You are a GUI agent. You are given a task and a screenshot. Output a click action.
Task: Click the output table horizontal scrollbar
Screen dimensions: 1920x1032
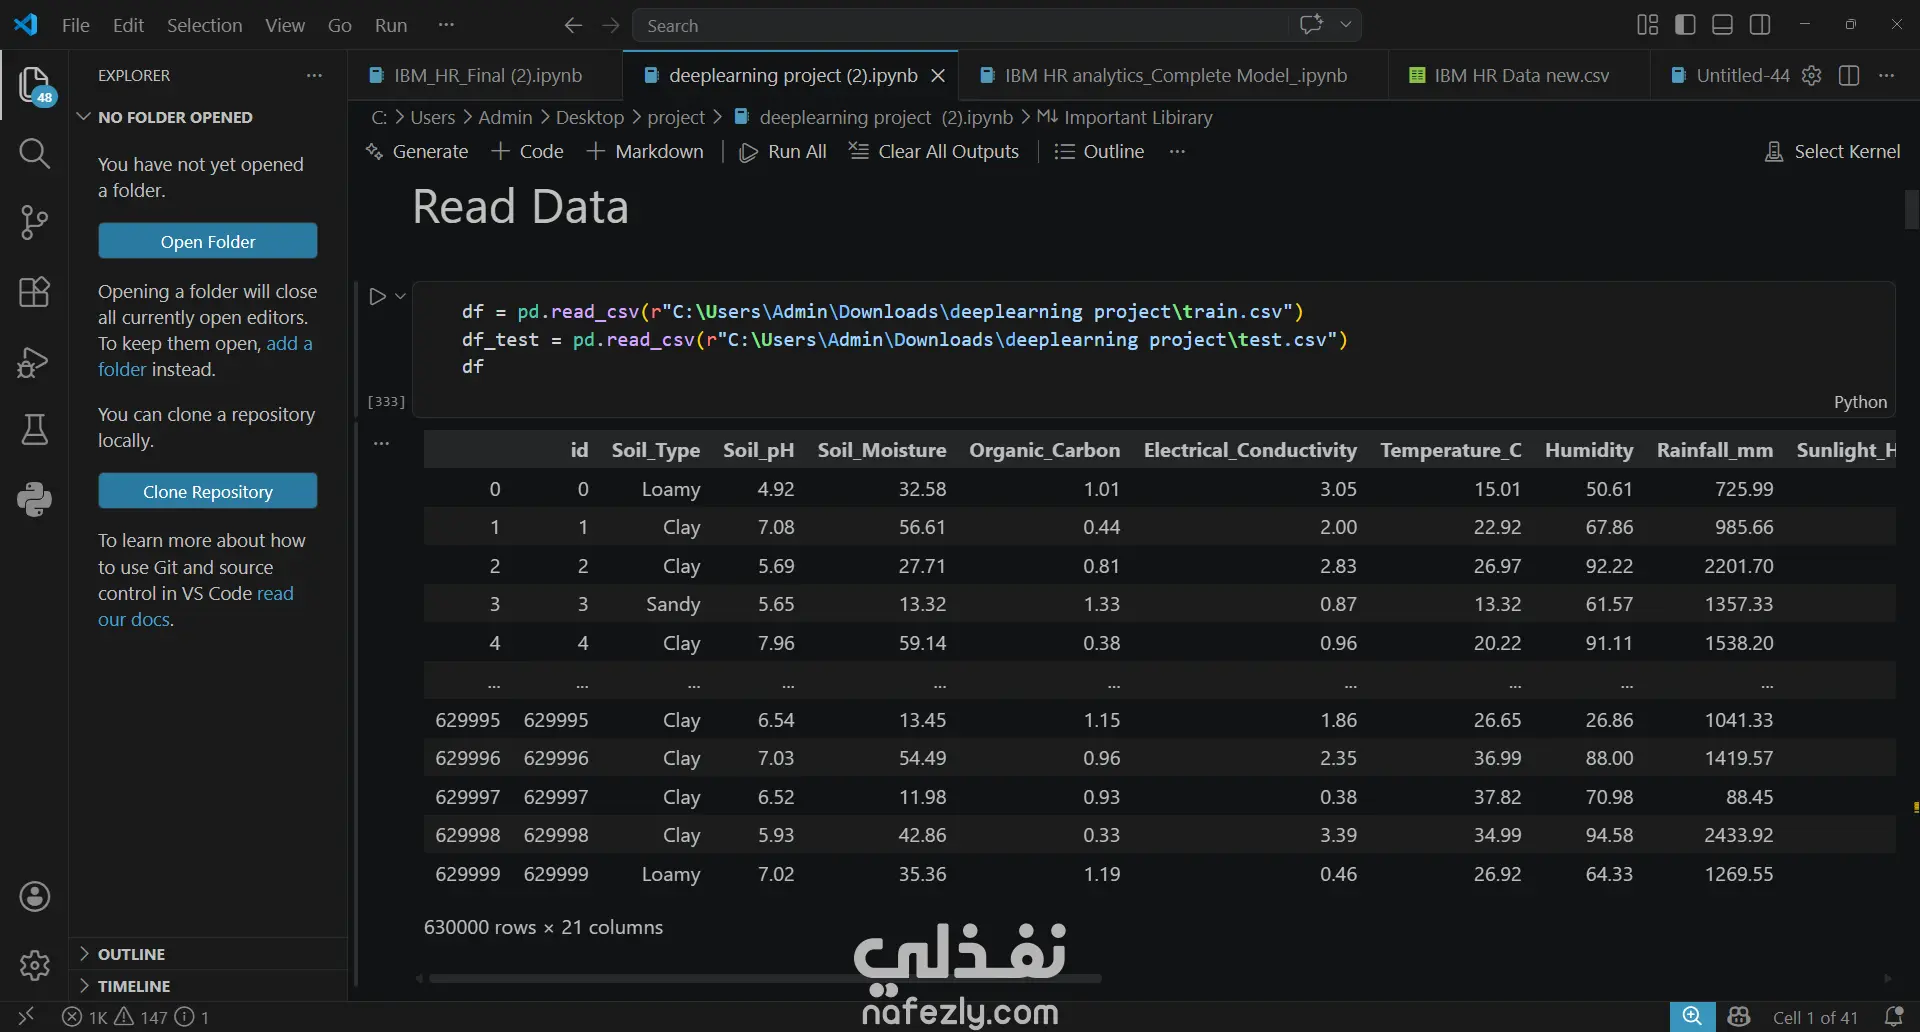pyautogui.click(x=765, y=978)
